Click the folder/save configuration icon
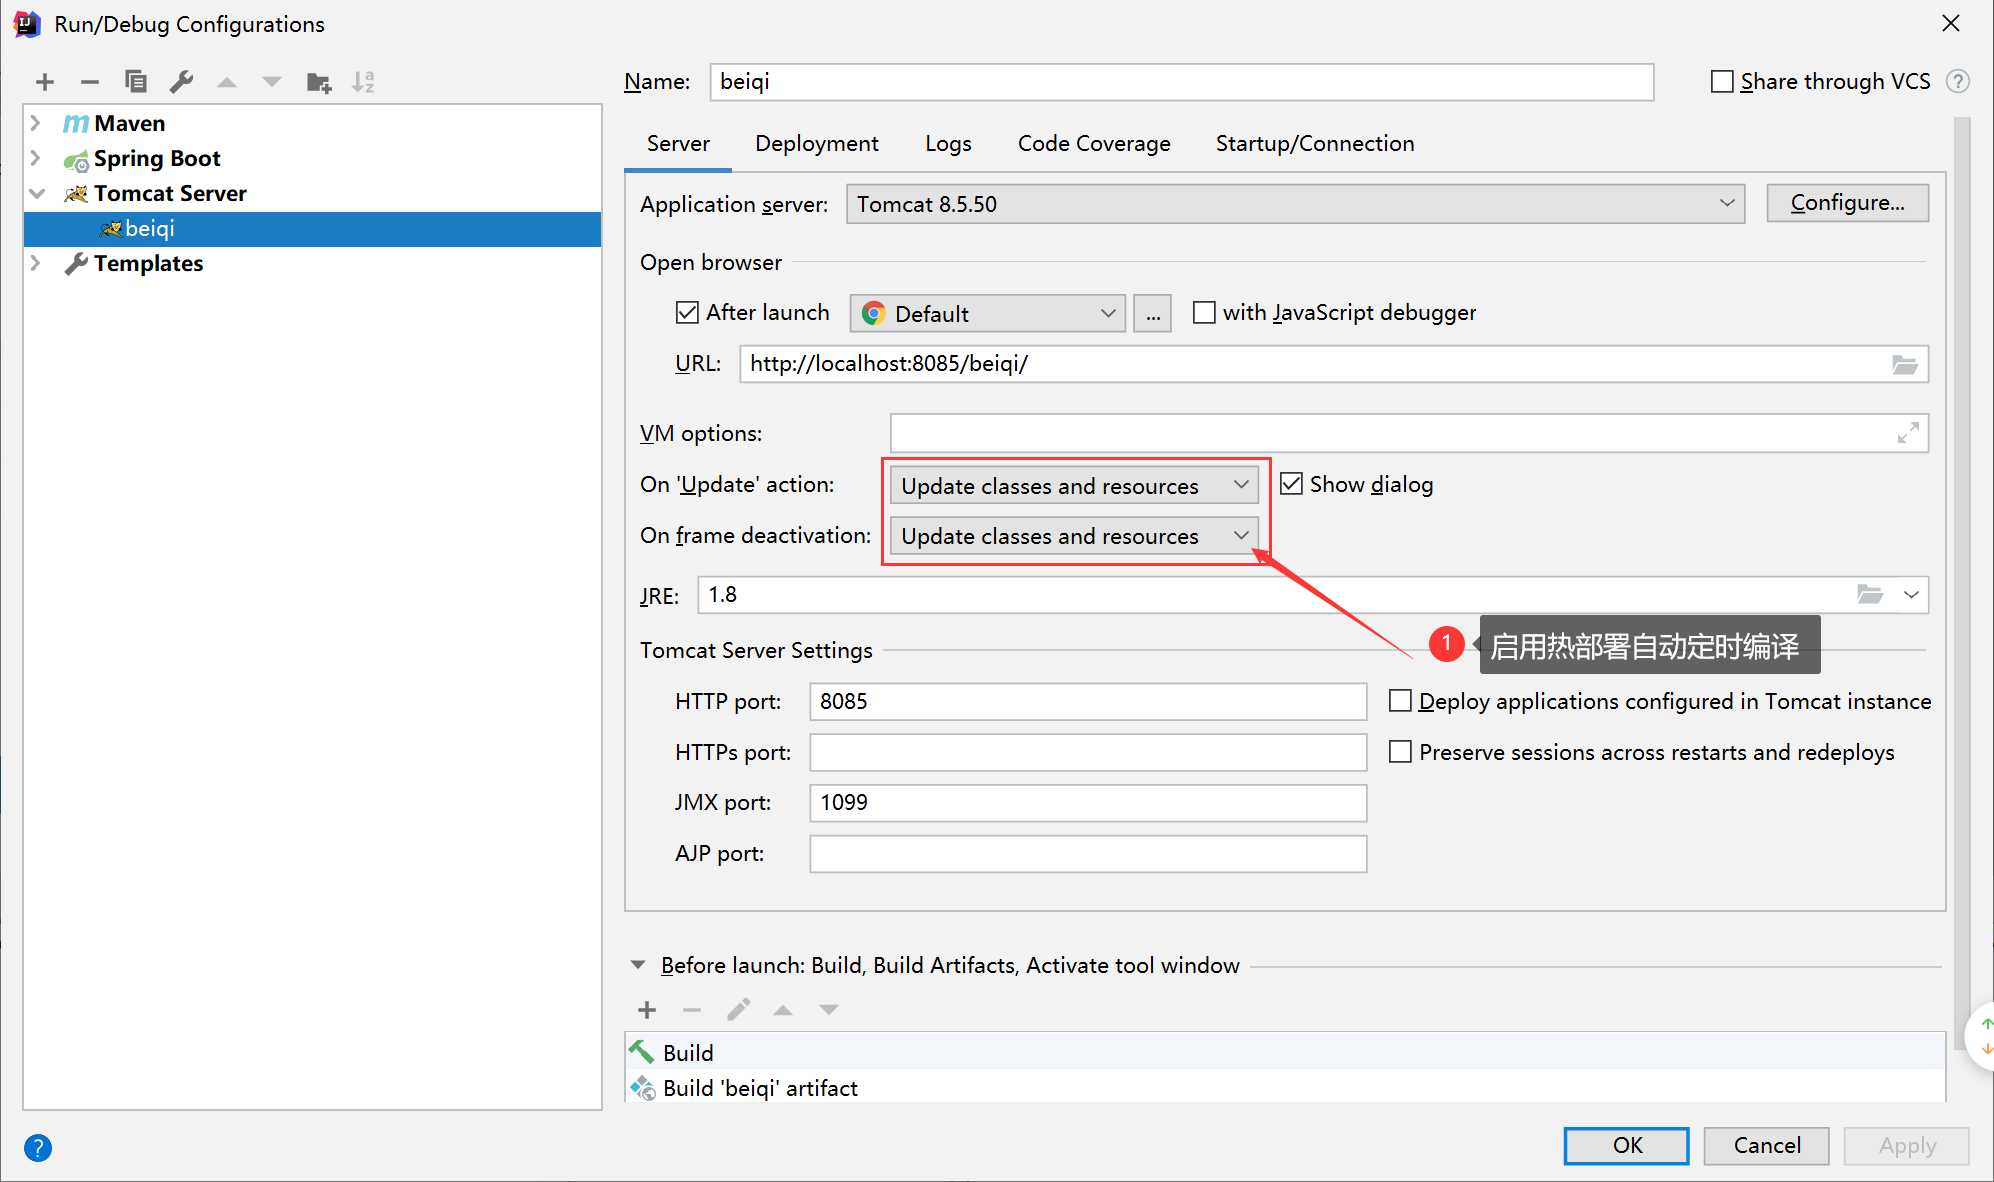The image size is (1994, 1182). [317, 82]
